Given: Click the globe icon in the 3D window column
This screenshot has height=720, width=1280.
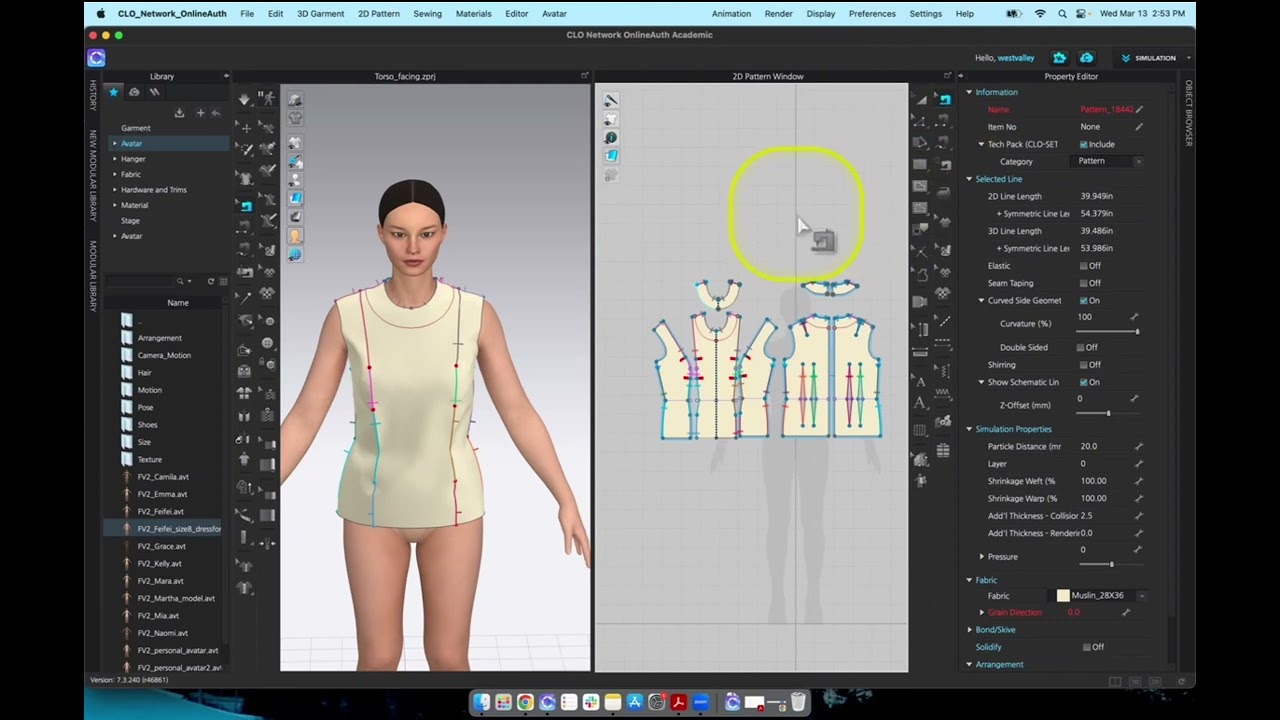Looking at the screenshot, I should pyautogui.click(x=295, y=255).
